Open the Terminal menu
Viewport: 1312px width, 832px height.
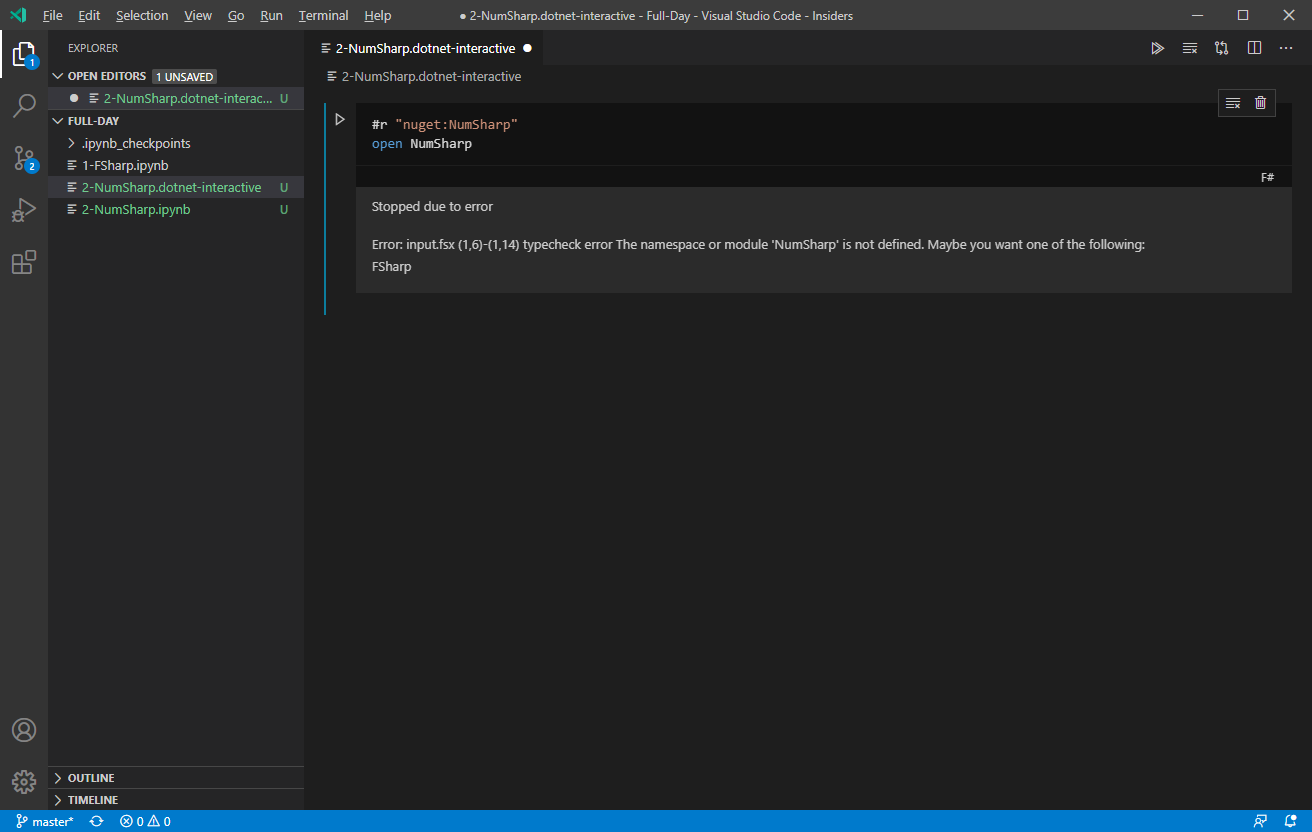point(323,15)
